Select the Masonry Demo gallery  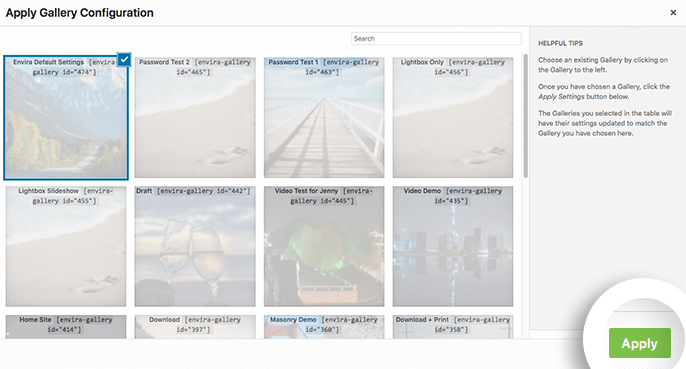pos(324,327)
